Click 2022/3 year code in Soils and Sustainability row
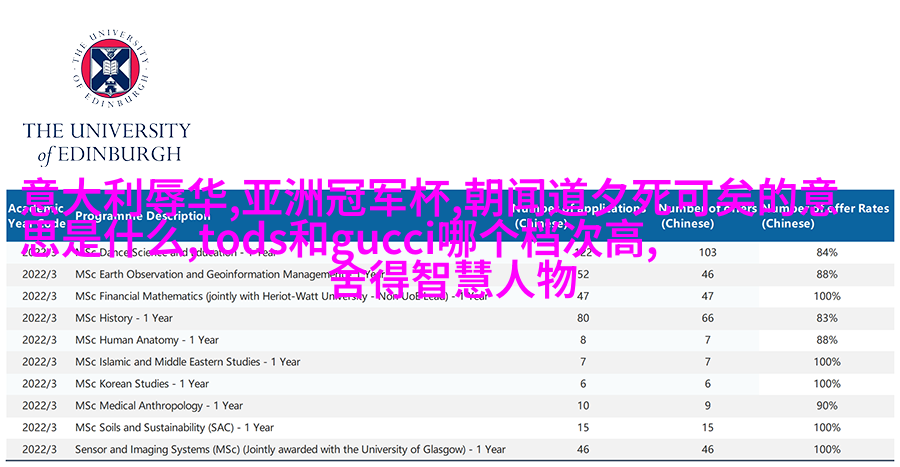The width and height of the screenshot is (900, 467). tap(40, 427)
